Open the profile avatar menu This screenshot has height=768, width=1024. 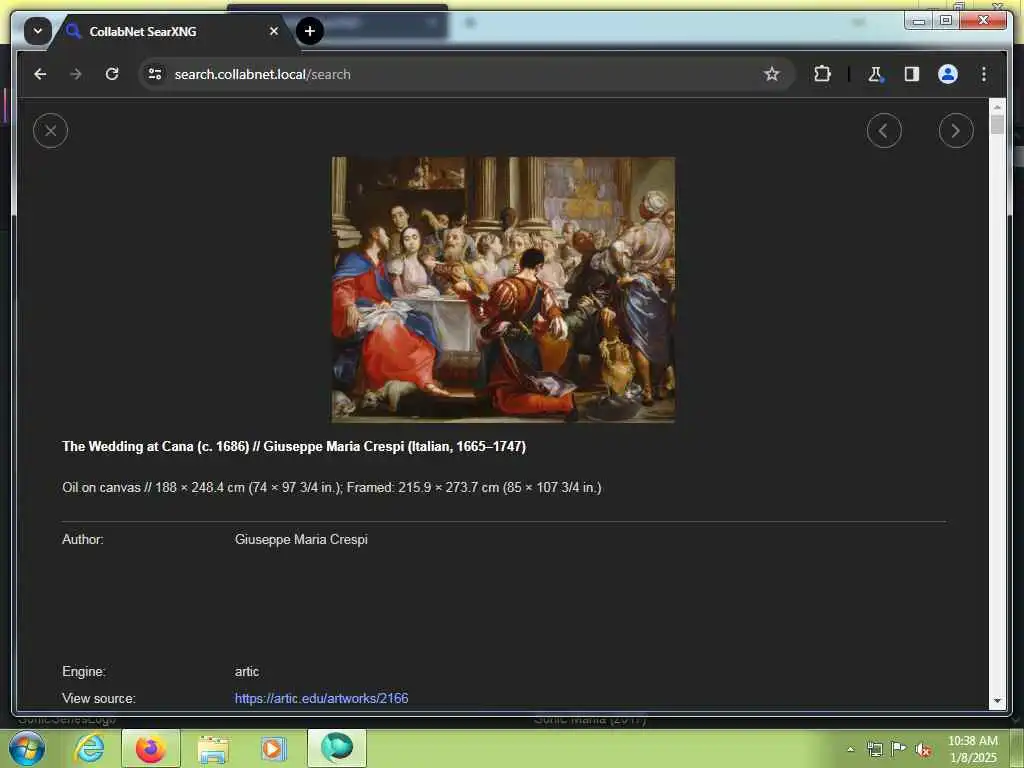point(948,74)
